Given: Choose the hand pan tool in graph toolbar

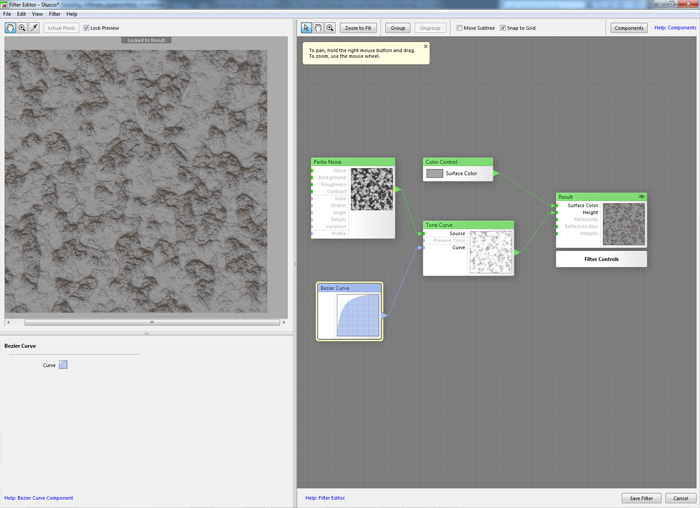Looking at the screenshot, I should click(318, 28).
